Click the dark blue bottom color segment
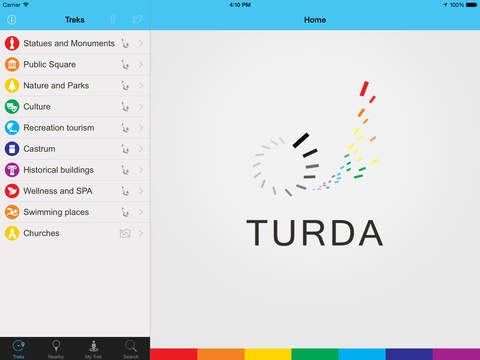This screenshot has width=480, height=360. [409, 354]
